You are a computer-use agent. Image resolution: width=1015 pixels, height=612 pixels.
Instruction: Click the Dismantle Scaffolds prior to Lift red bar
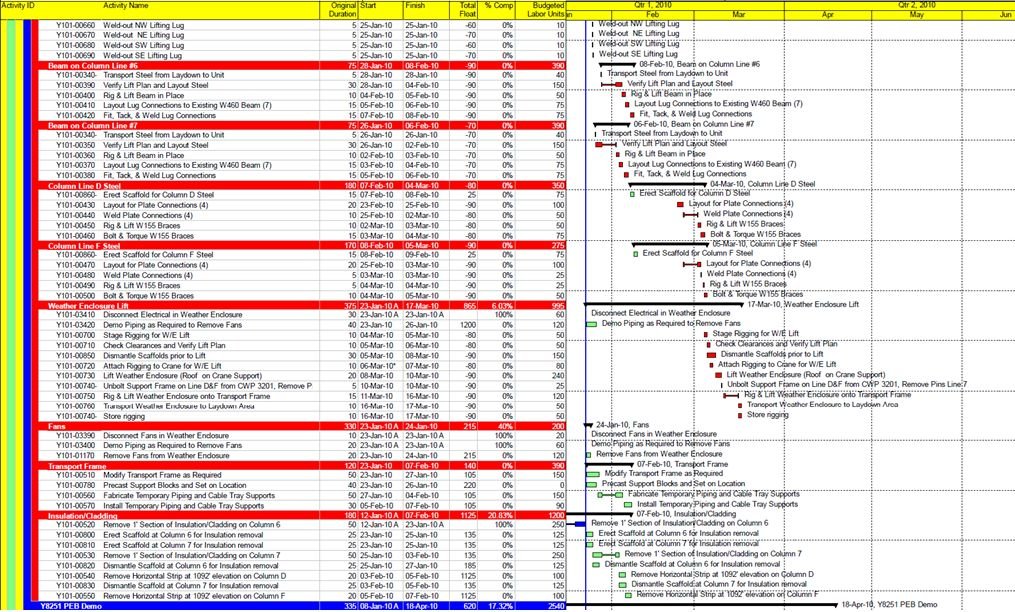tap(711, 355)
